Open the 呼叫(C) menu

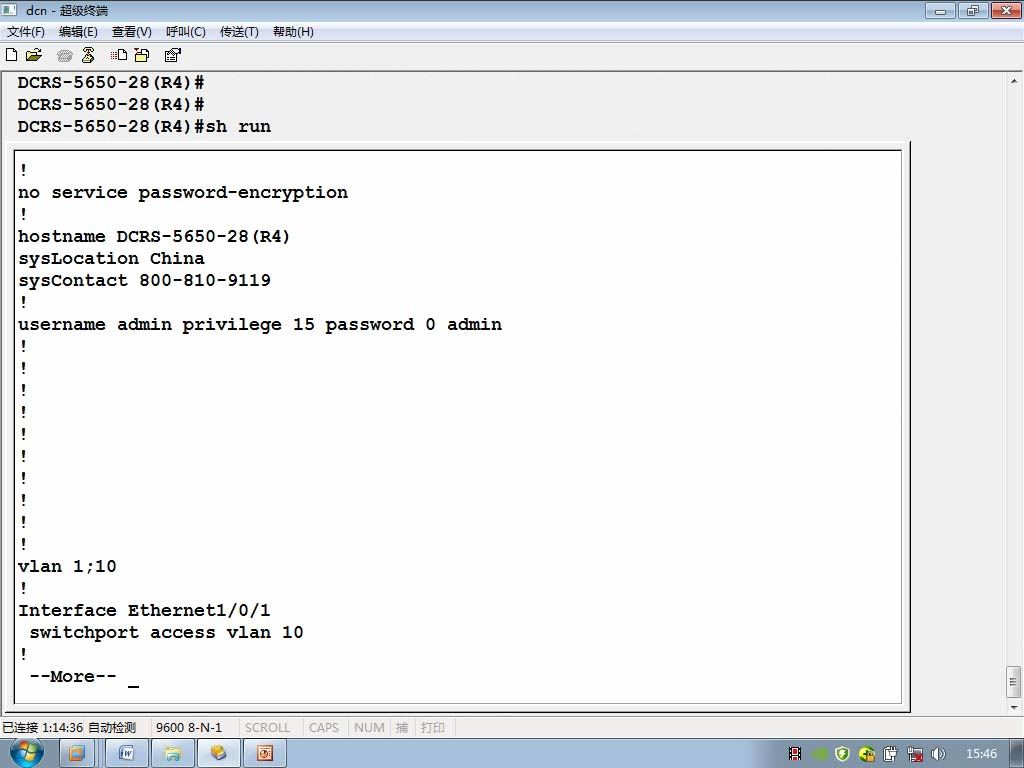pos(186,31)
